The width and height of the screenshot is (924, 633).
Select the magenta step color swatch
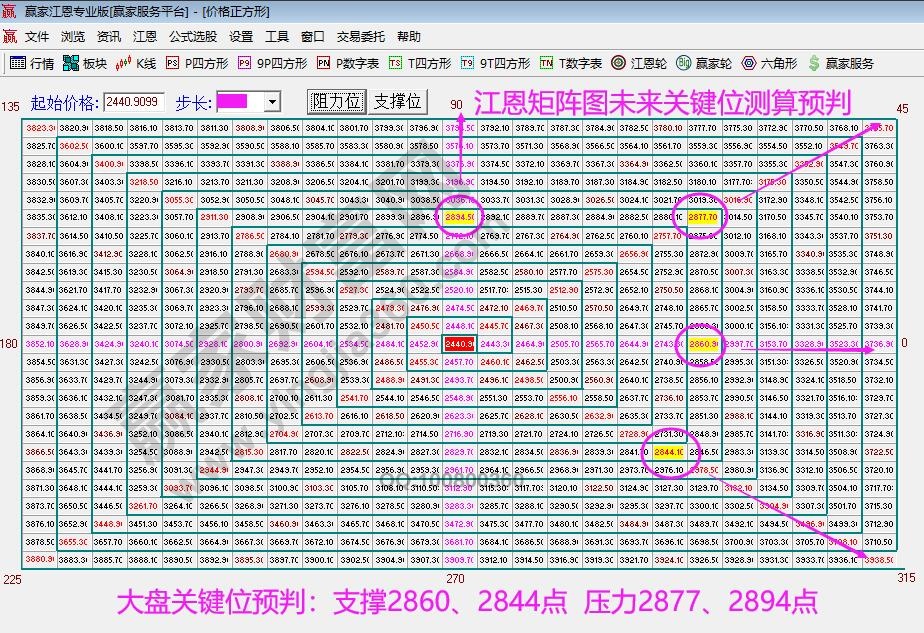(230, 101)
